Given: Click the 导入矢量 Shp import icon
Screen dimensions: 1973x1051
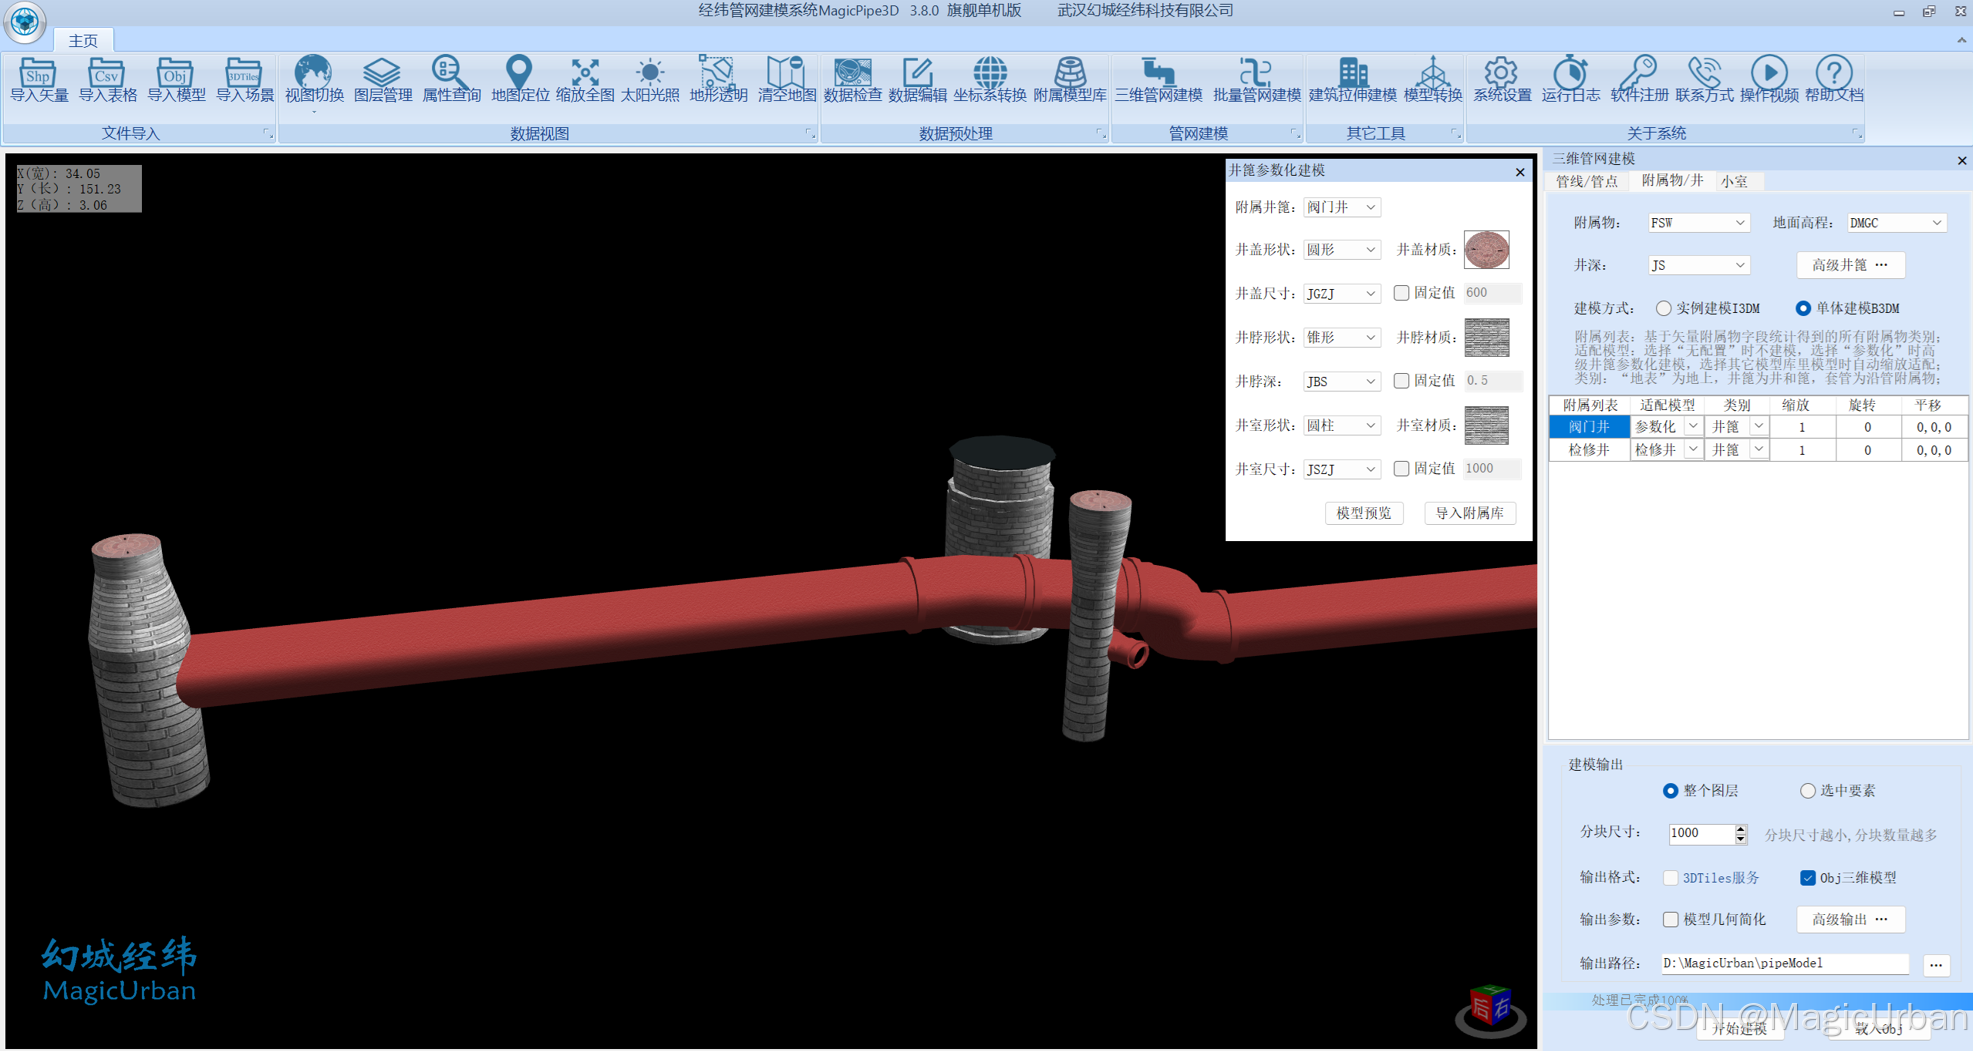Looking at the screenshot, I should click(x=39, y=79).
